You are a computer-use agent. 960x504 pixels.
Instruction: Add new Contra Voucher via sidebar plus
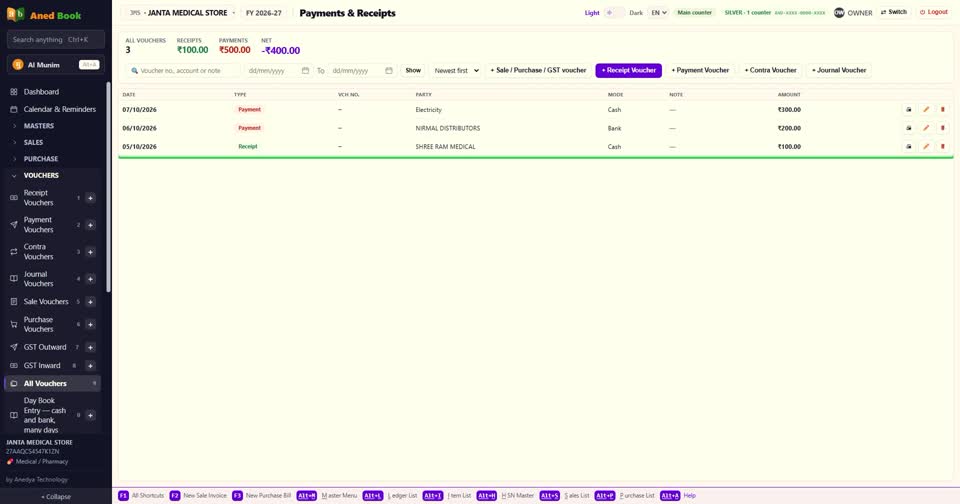90,252
